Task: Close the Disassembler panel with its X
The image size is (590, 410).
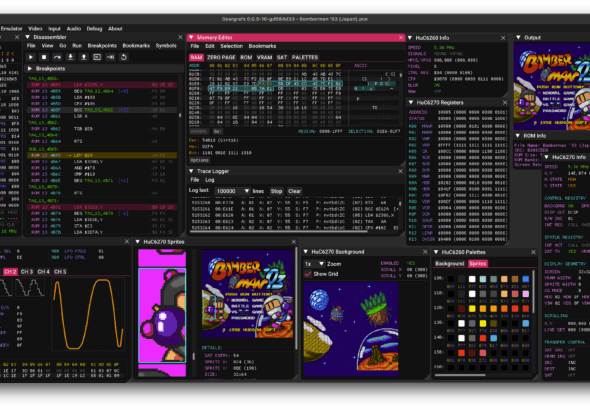Action: [x=180, y=37]
